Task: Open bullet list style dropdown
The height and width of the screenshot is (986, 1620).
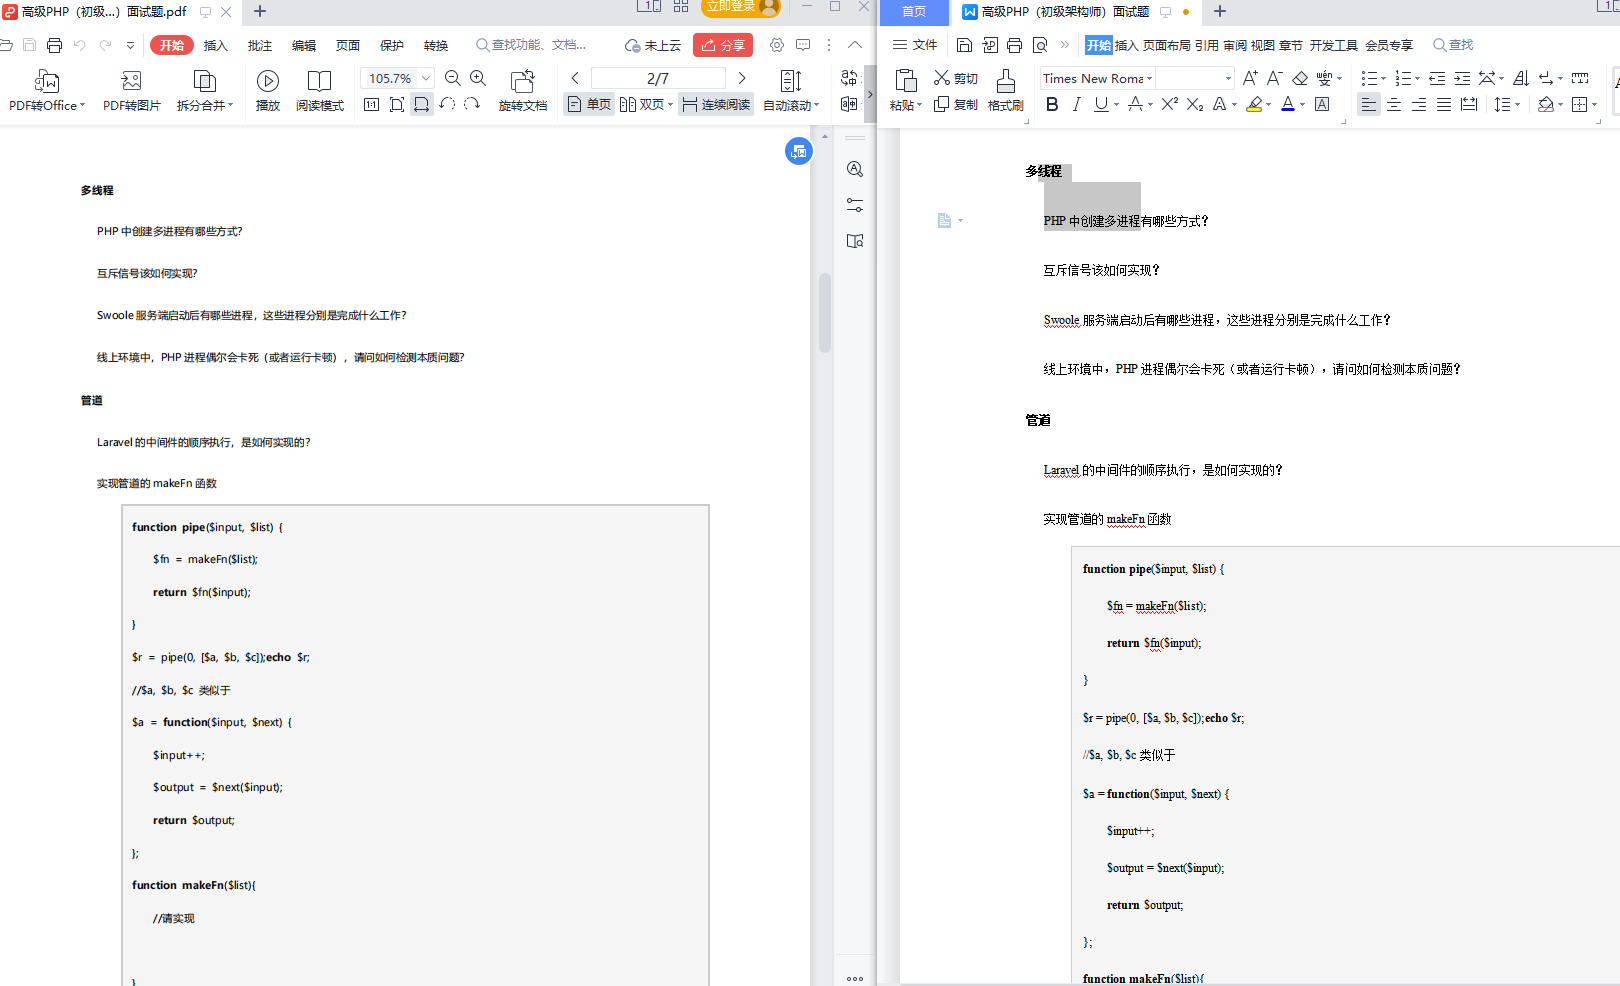Action: [x=1383, y=78]
